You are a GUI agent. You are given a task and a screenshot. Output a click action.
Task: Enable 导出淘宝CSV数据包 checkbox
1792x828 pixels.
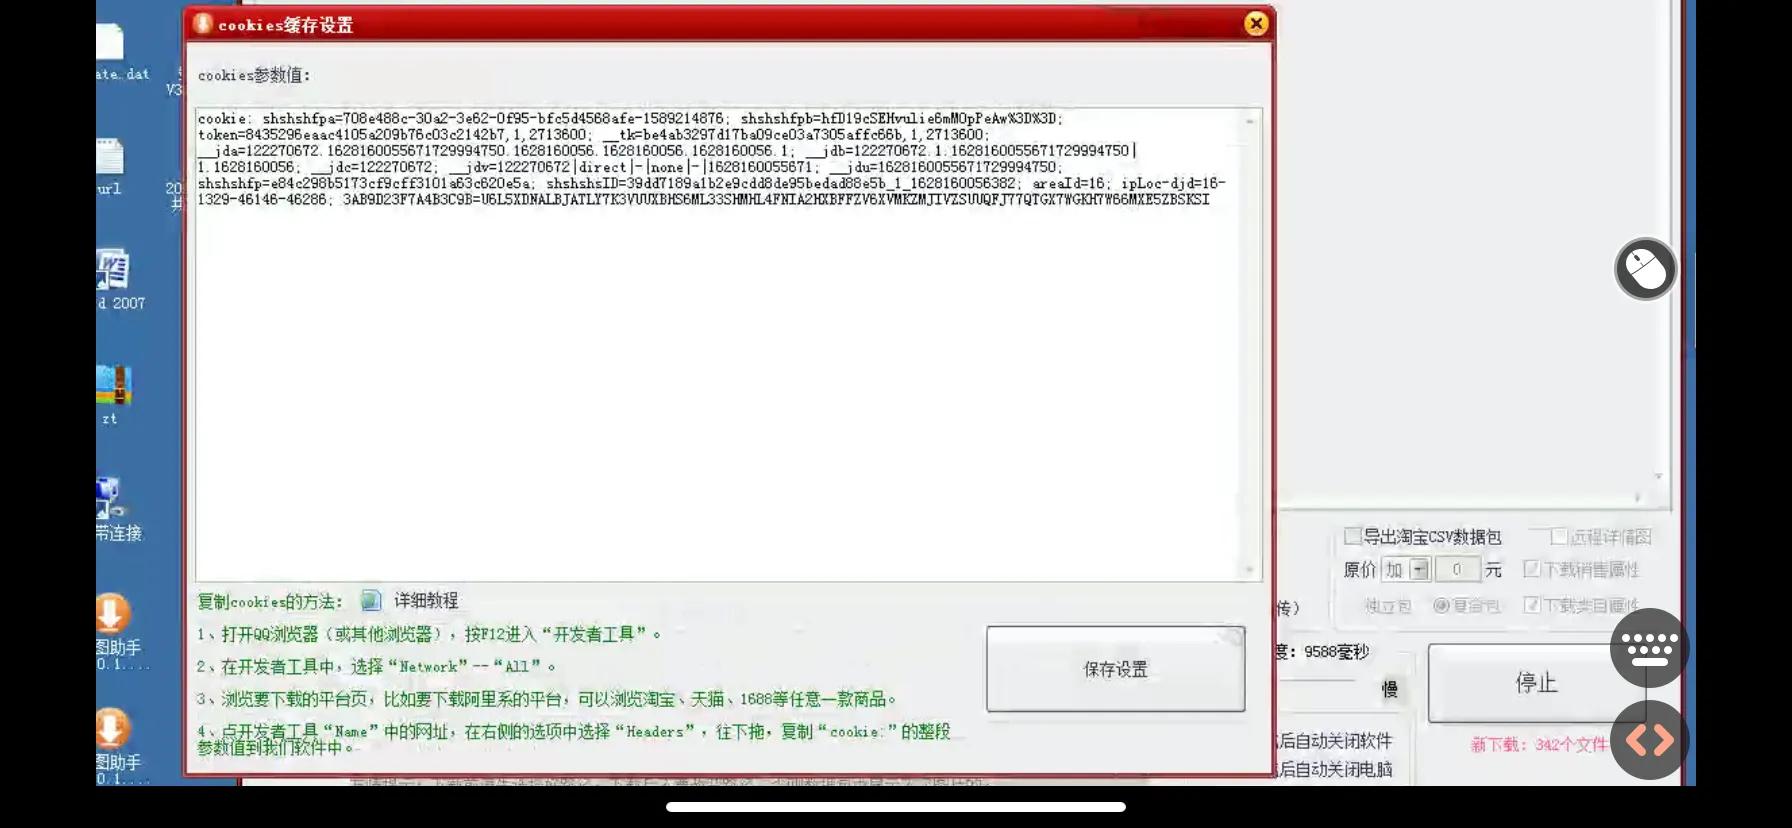[x=1353, y=536]
